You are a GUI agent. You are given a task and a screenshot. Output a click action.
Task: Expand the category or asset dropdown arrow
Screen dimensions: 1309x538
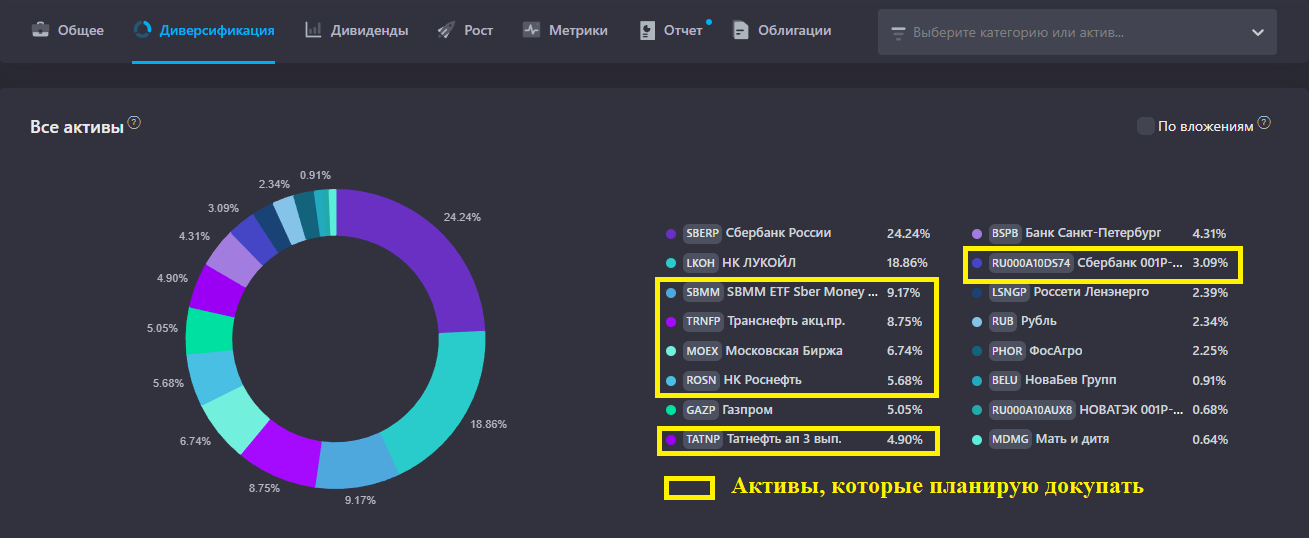pyautogui.click(x=1257, y=33)
